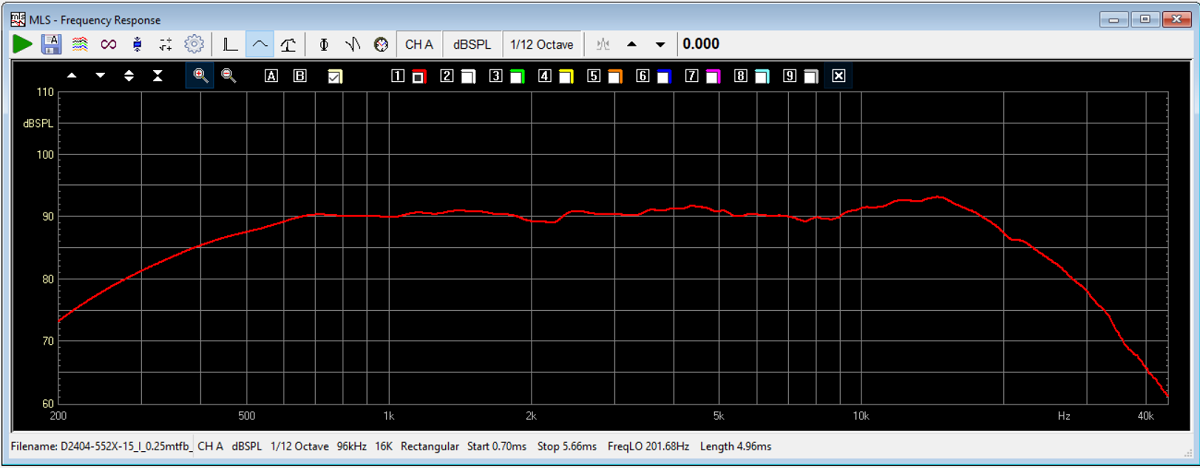This screenshot has width=1200, height=468.
Task: Click orange overlay 5 color swatch
Action: pos(615,76)
